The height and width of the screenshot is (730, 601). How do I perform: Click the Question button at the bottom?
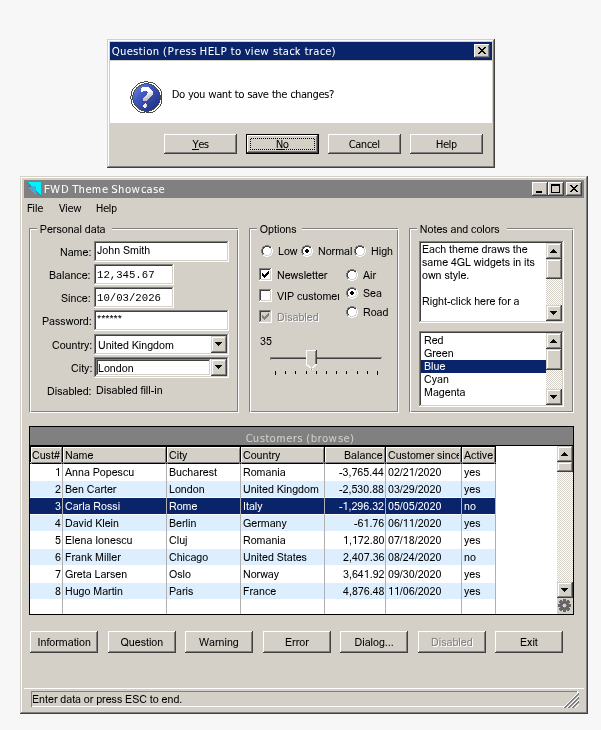[142, 642]
